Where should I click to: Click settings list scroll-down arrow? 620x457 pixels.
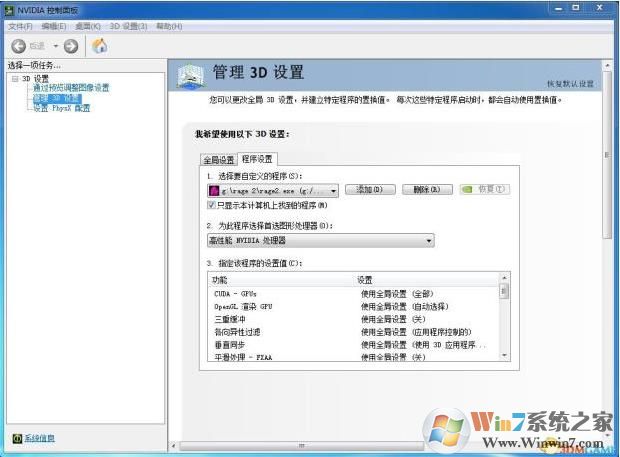(x=504, y=355)
